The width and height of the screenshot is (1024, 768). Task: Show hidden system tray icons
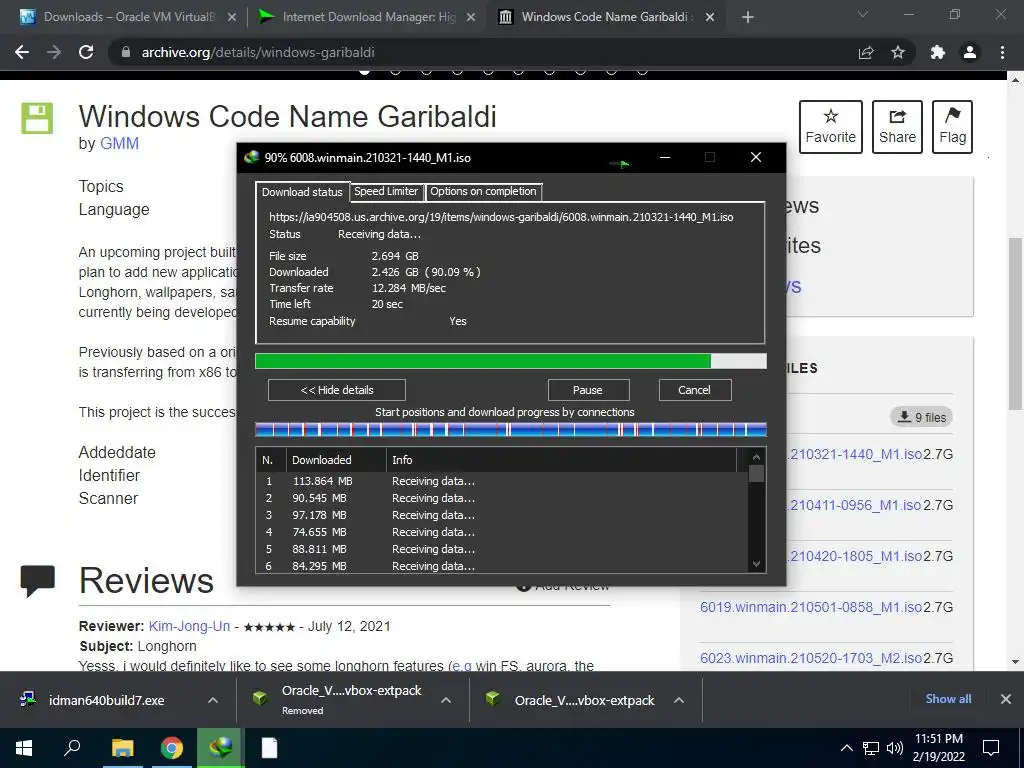tap(846, 748)
